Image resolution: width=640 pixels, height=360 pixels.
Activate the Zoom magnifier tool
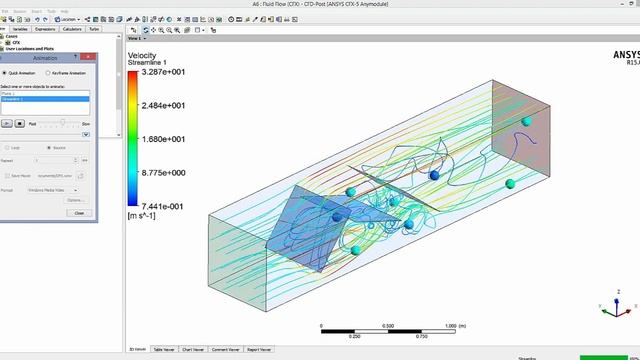tap(161, 30)
